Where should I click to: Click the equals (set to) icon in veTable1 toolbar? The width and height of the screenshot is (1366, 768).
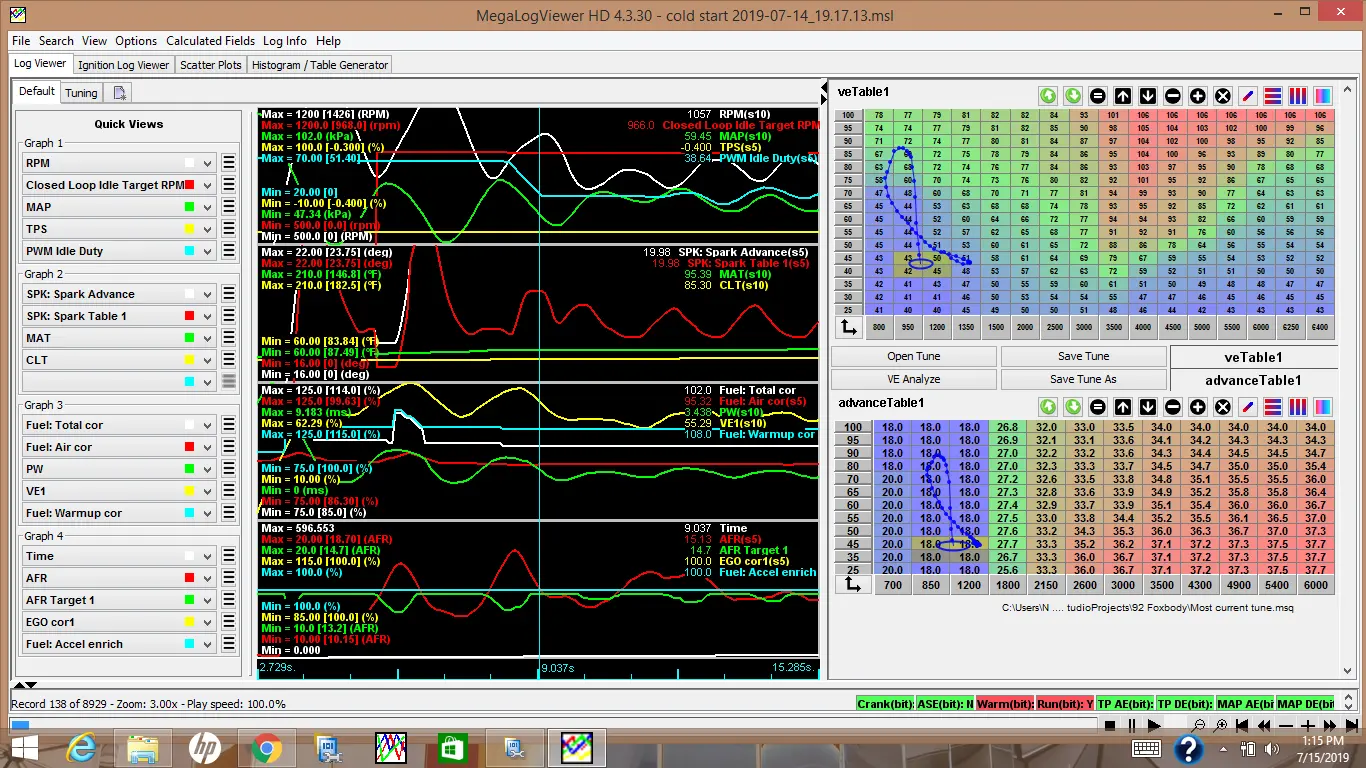1098,96
